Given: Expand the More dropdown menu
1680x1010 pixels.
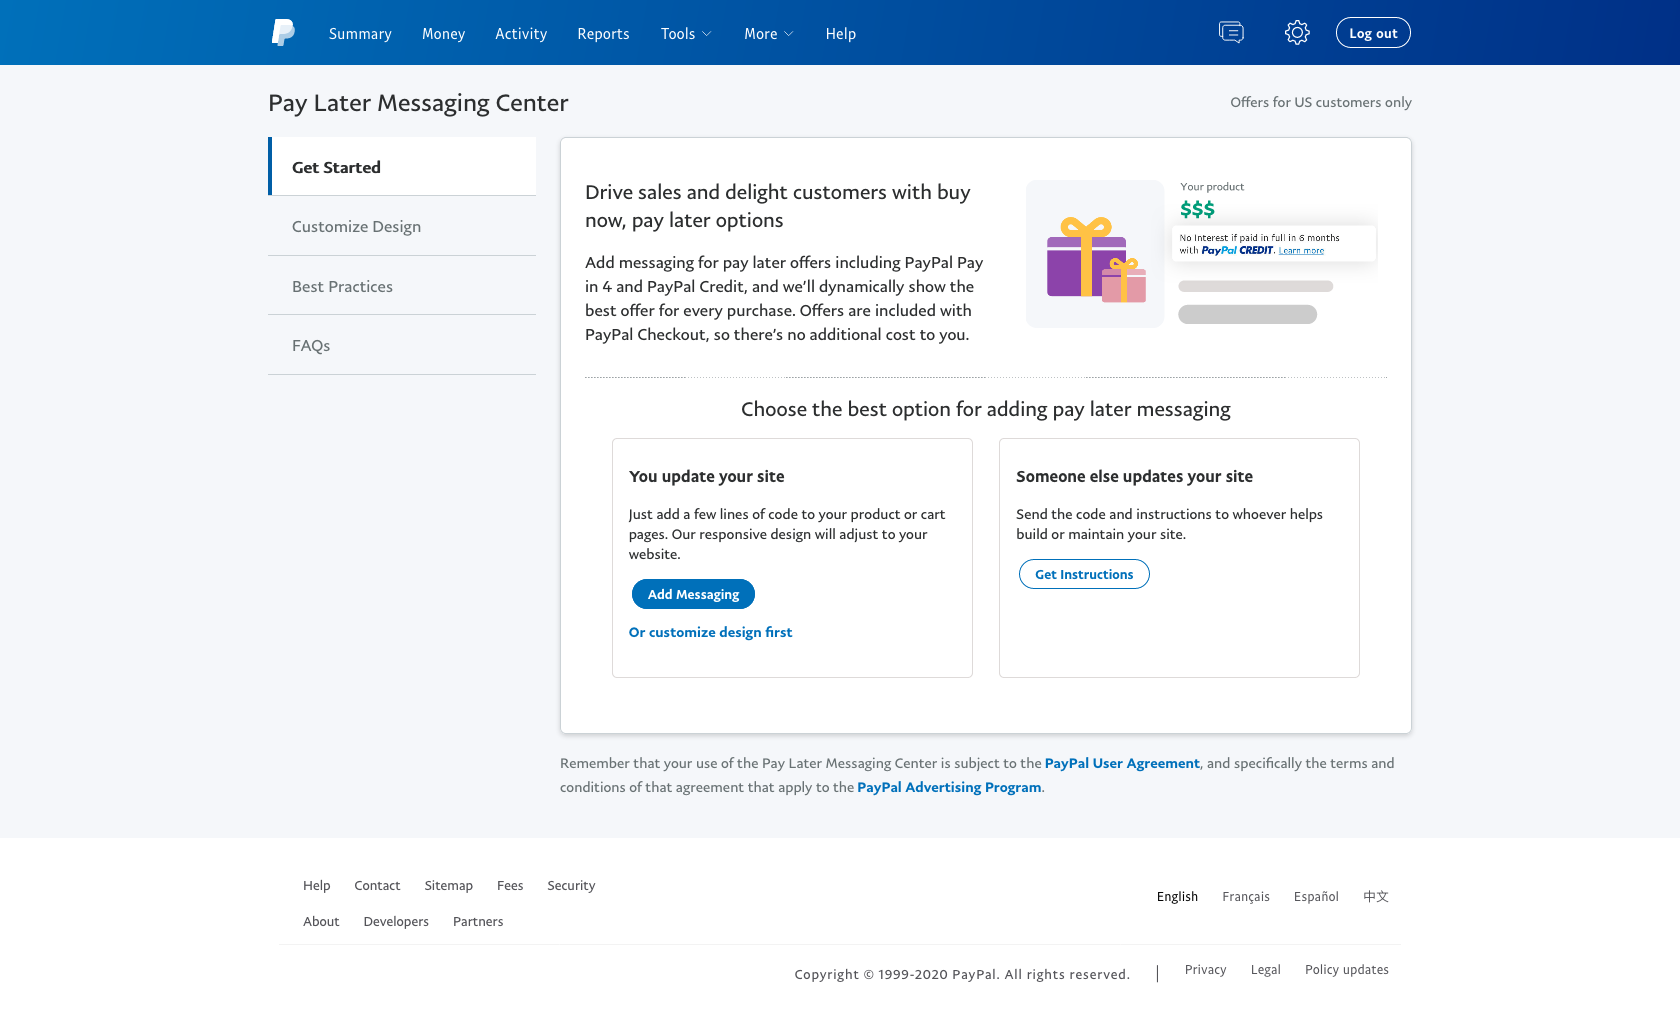Looking at the screenshot, I should pyautogui.click(x=769, y=34).
